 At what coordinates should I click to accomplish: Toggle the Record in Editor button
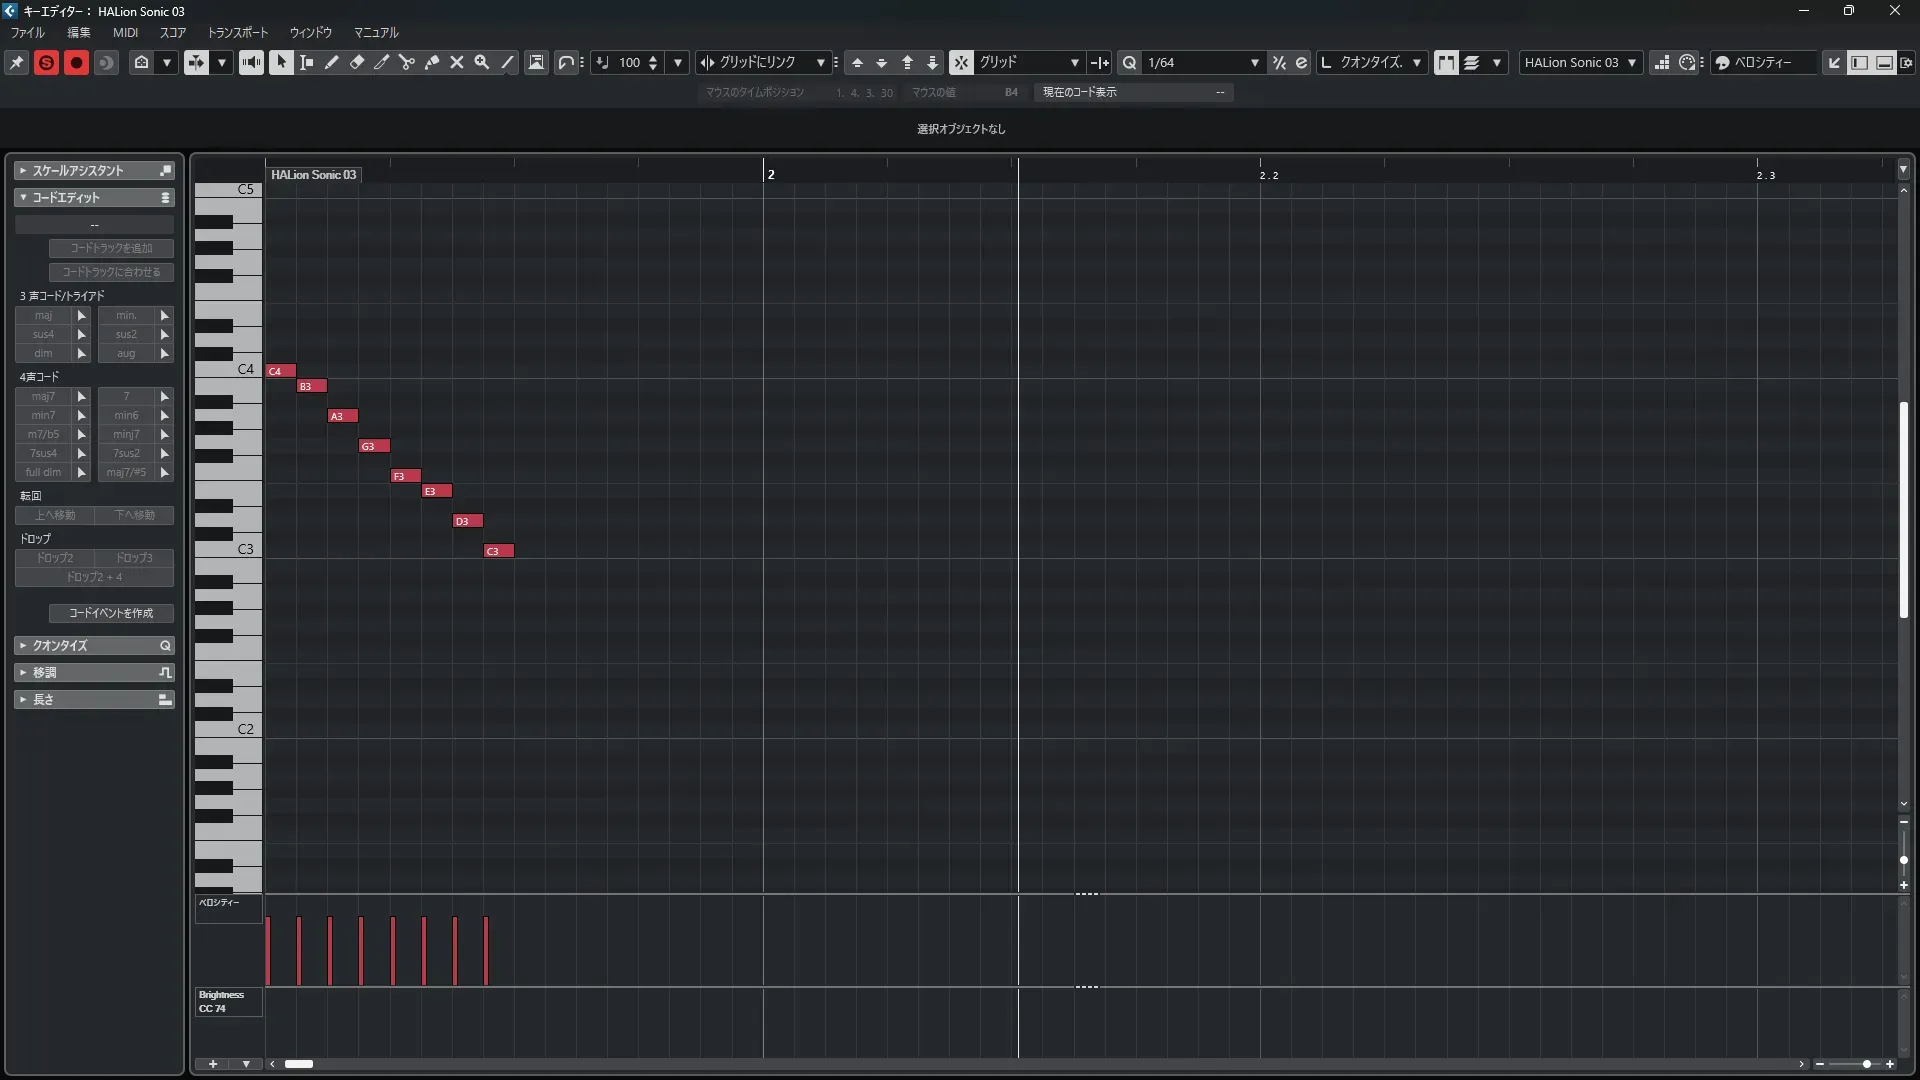76,62
